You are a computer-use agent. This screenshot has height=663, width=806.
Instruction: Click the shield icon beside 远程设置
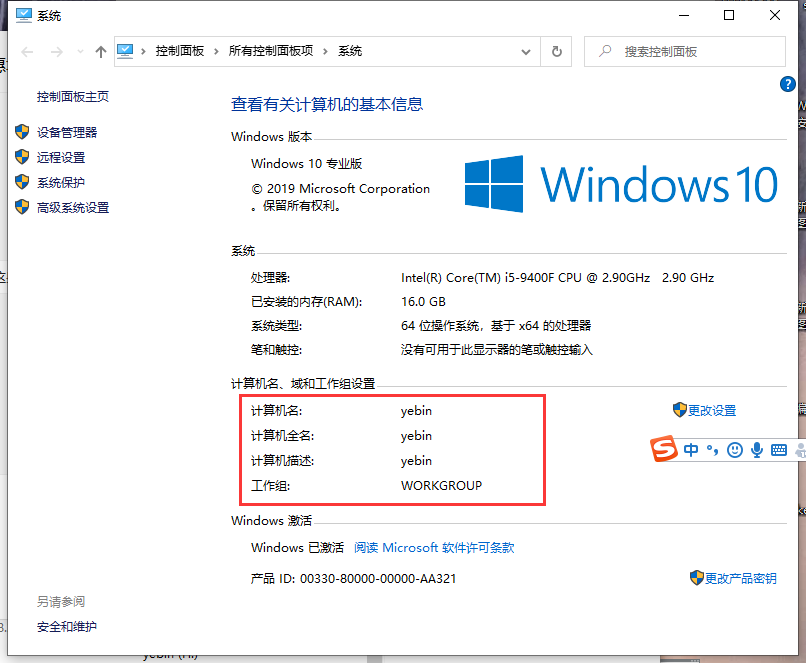click(22, 156)
